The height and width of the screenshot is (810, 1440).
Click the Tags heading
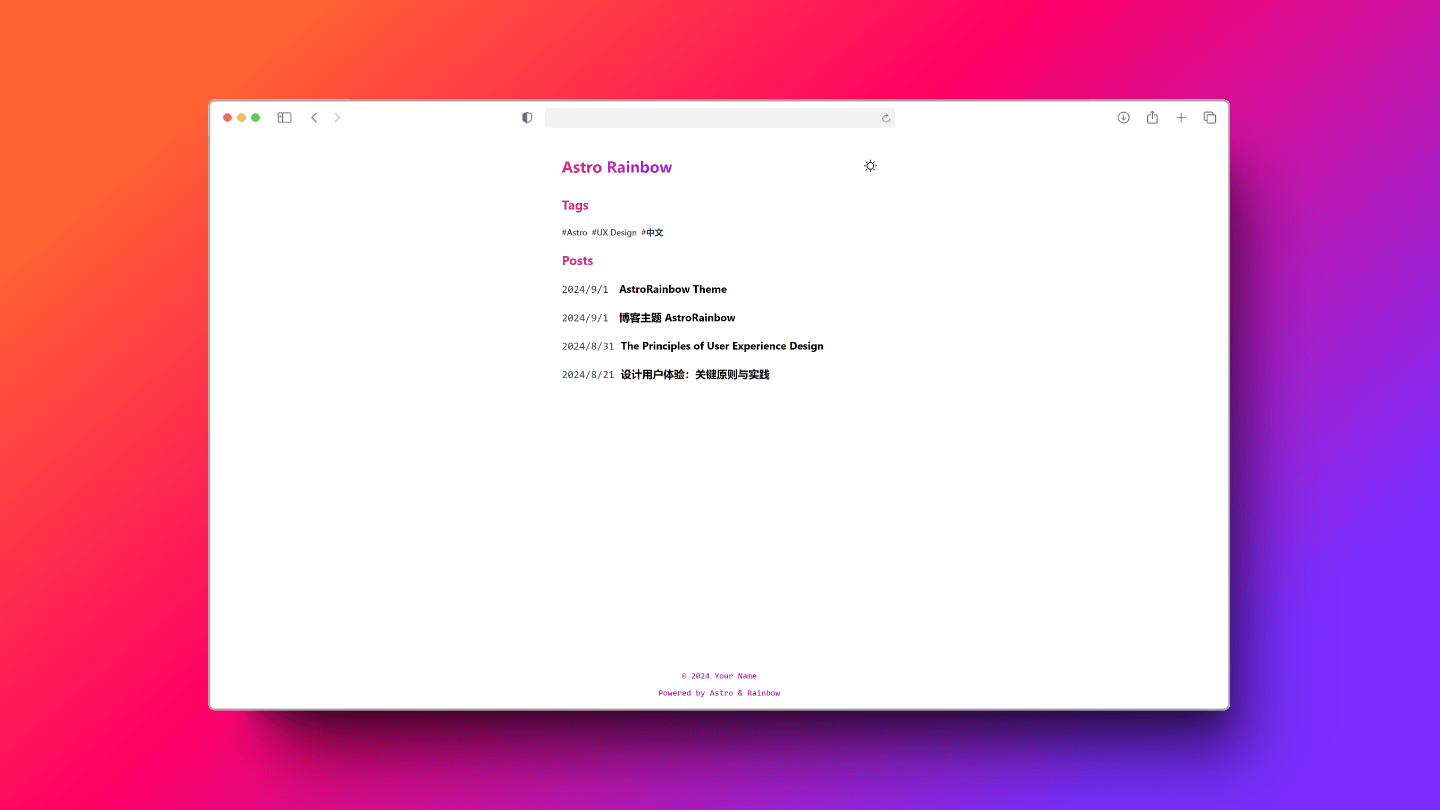(x=575, y=205)
